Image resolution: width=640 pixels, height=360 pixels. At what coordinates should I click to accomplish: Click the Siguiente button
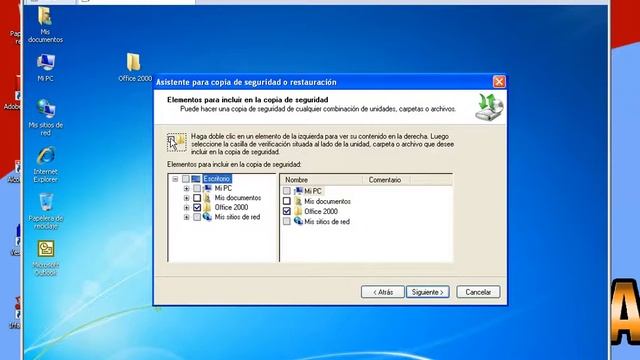click(x=427, y=292)
